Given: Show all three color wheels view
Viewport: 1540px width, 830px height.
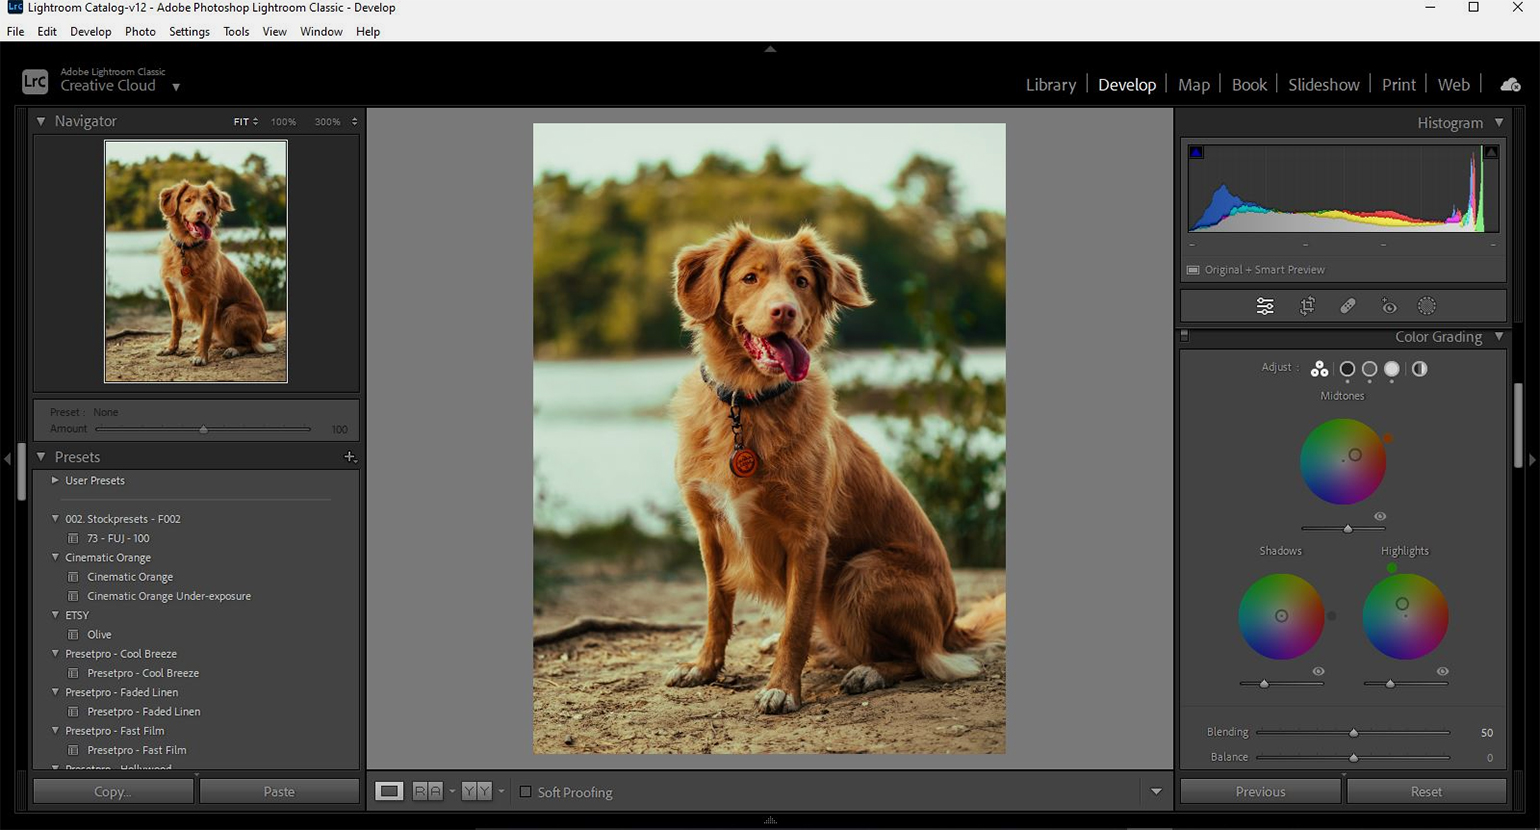Looking at the screenshot, I should pos(1319,369).
